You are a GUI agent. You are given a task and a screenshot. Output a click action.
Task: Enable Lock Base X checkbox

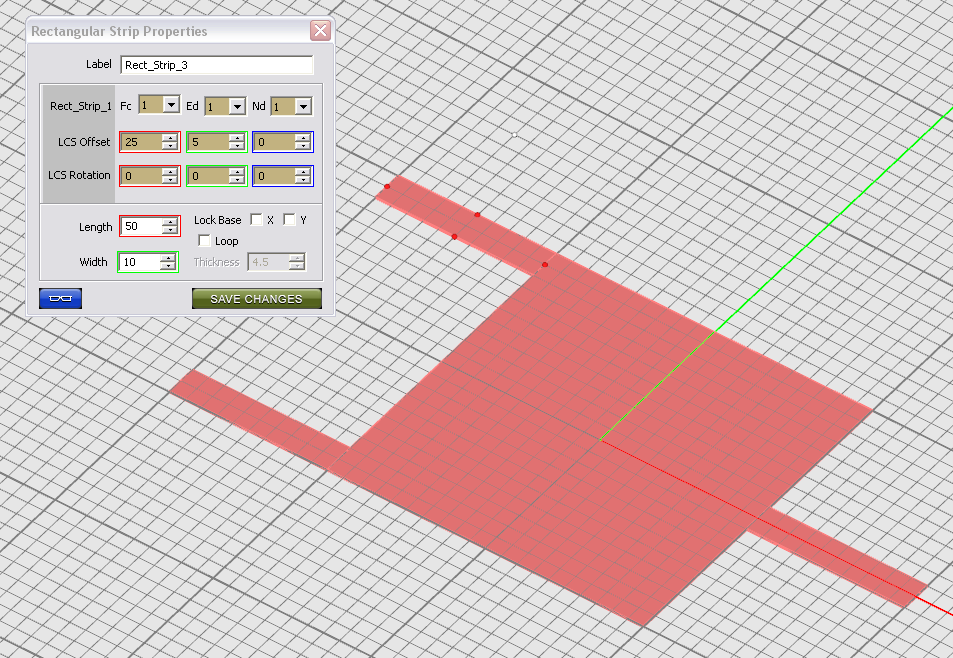[x=257, y=220]
